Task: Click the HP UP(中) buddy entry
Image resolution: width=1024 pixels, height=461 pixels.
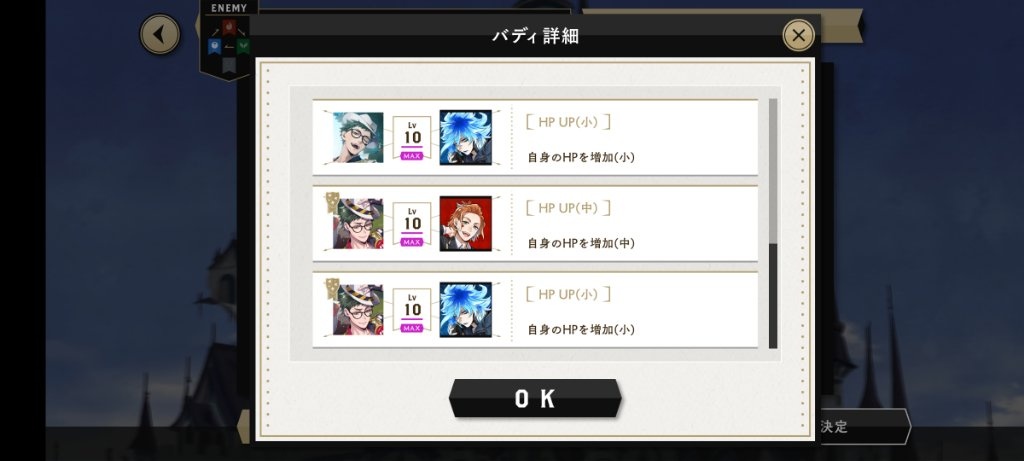Action: pyautogui.click(x=535, y=224)
